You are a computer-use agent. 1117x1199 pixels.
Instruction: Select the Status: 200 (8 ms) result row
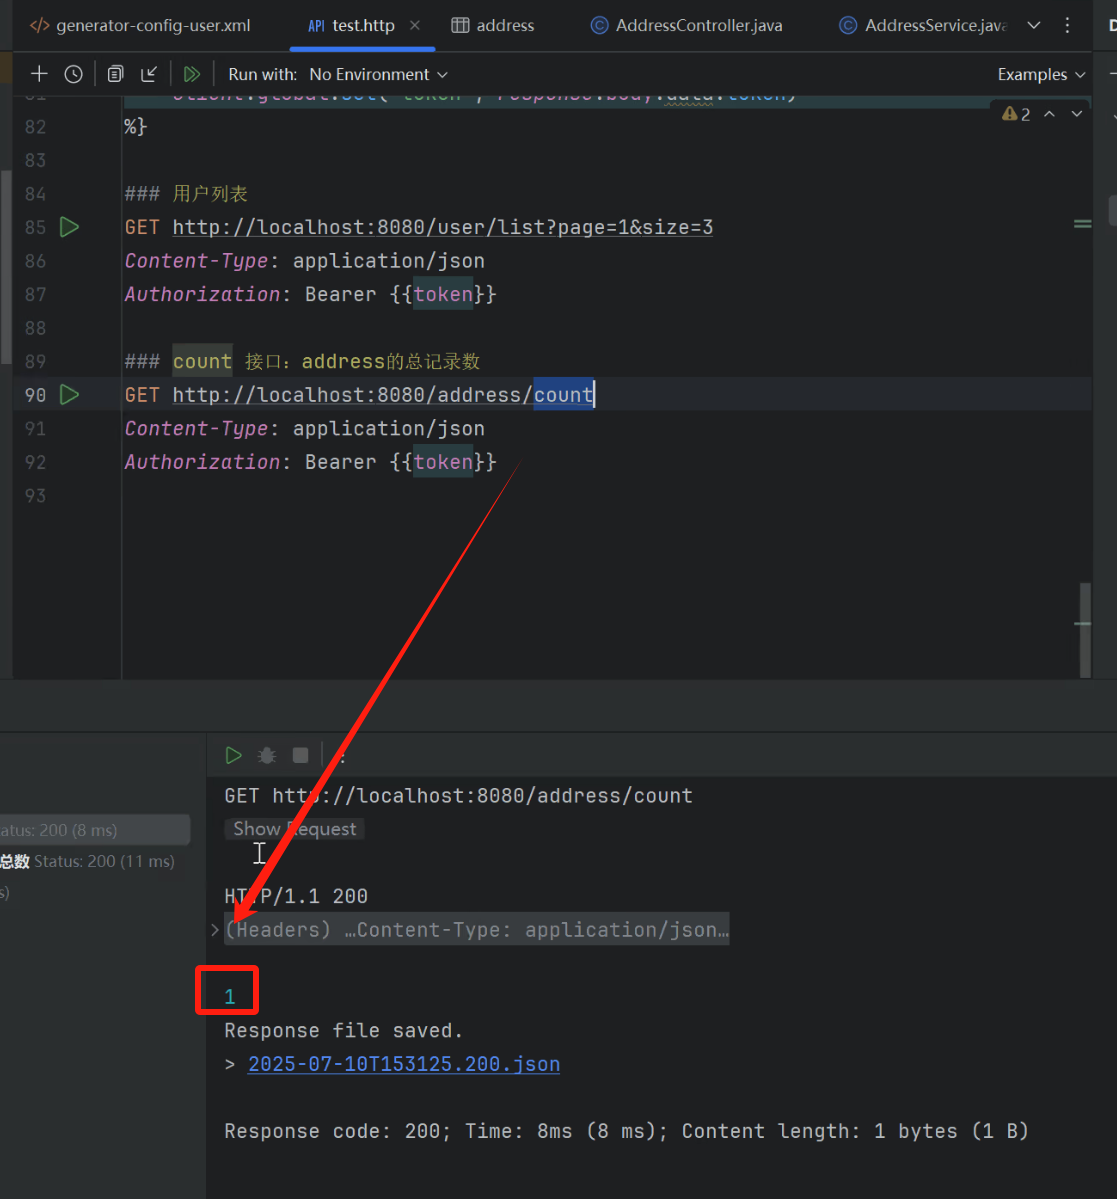coord(95,830)
